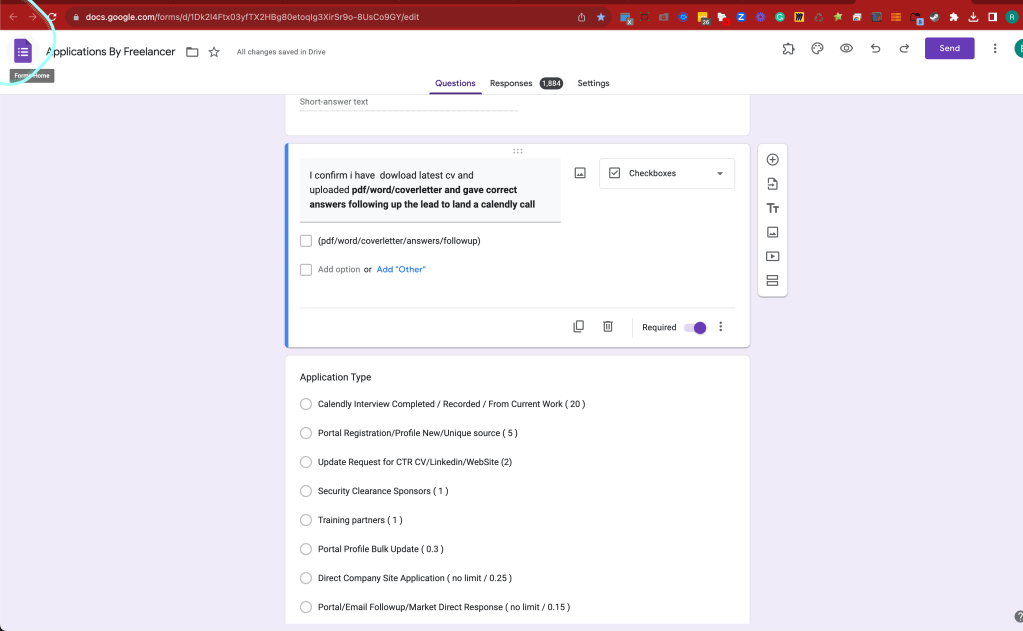Undo last change
Screen dimensions: 1023x631
coord(876,48)
